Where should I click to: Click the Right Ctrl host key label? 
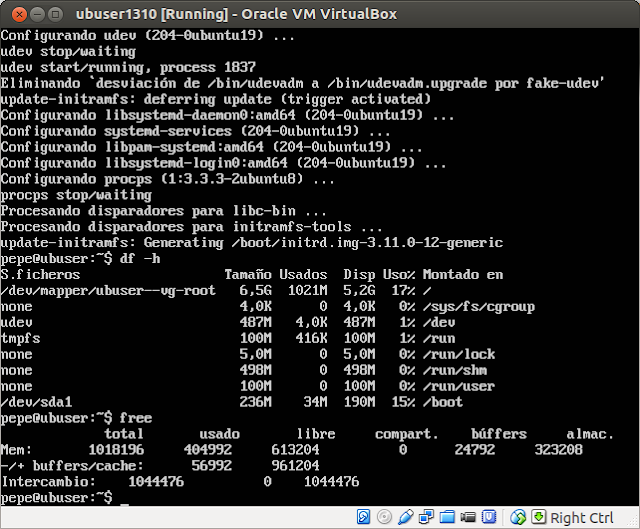coord(582,518)
